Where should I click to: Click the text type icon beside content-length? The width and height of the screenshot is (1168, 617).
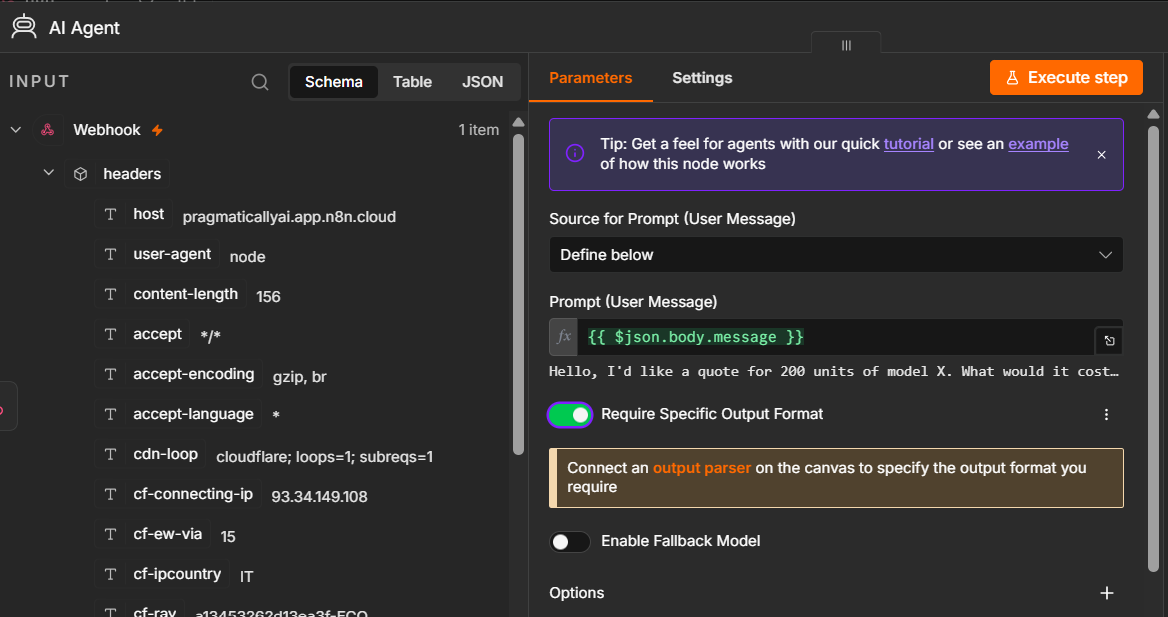tap(110, 294)
